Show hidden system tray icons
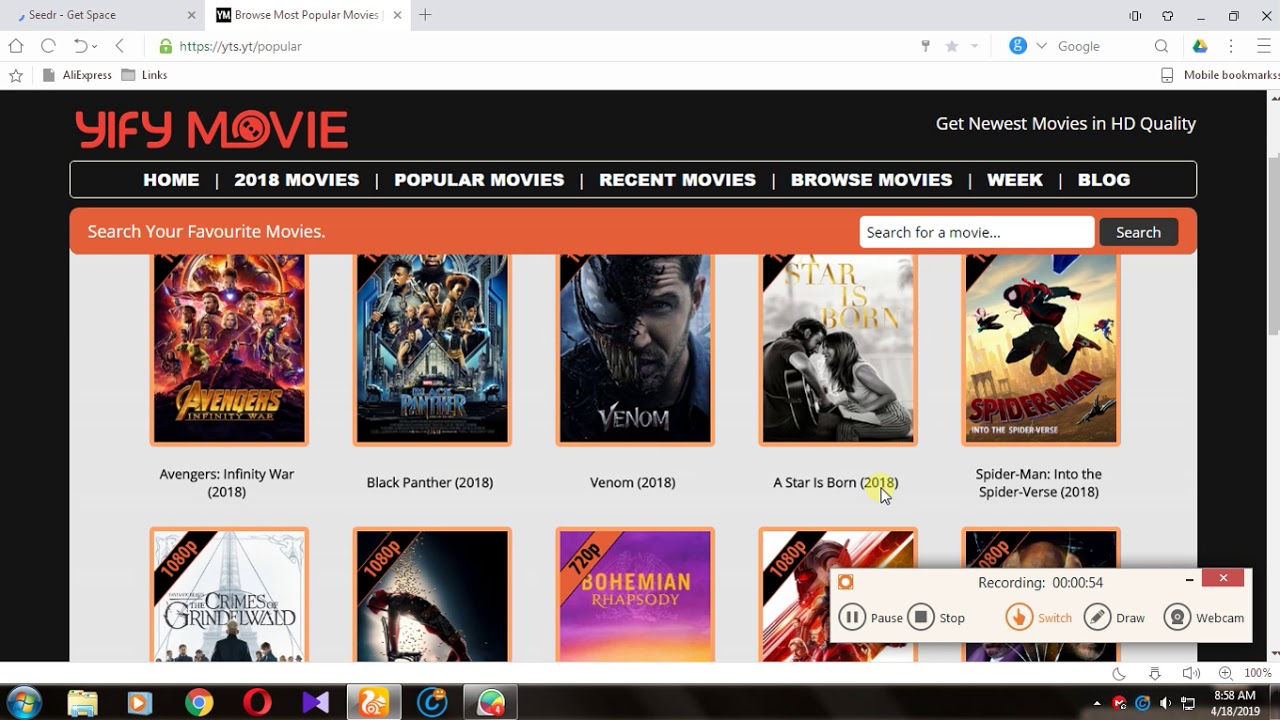The image size is (1280, 720). tap(1097, 703)
